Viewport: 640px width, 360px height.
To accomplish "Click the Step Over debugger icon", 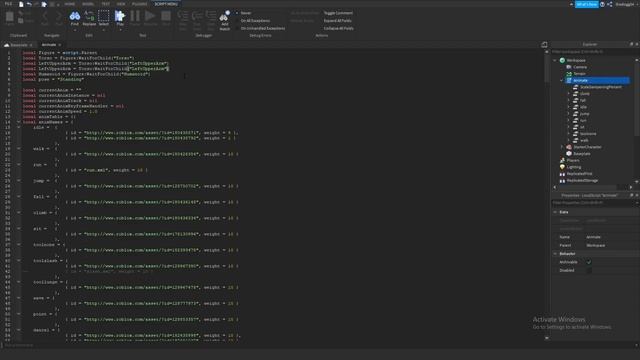I will pos(197,16).
